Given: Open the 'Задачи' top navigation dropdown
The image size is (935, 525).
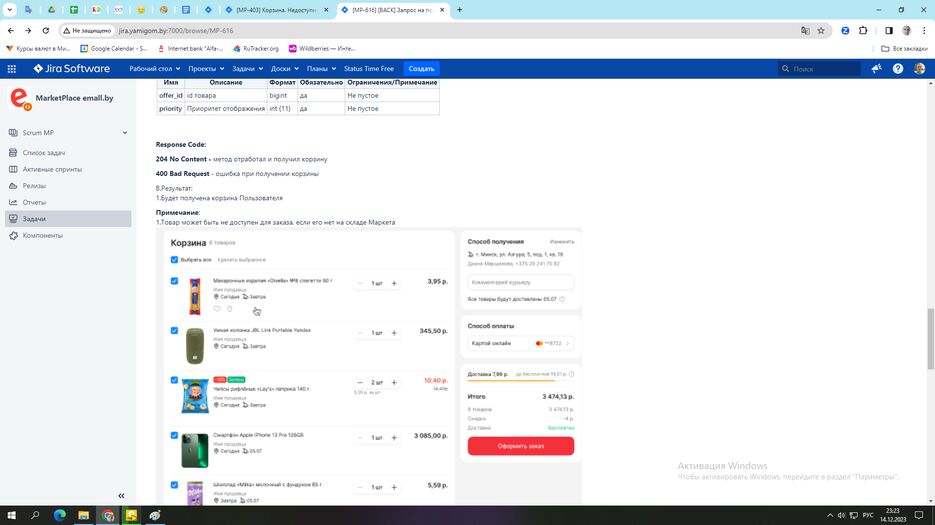Looking at the screenshot, I should point(247,69).
